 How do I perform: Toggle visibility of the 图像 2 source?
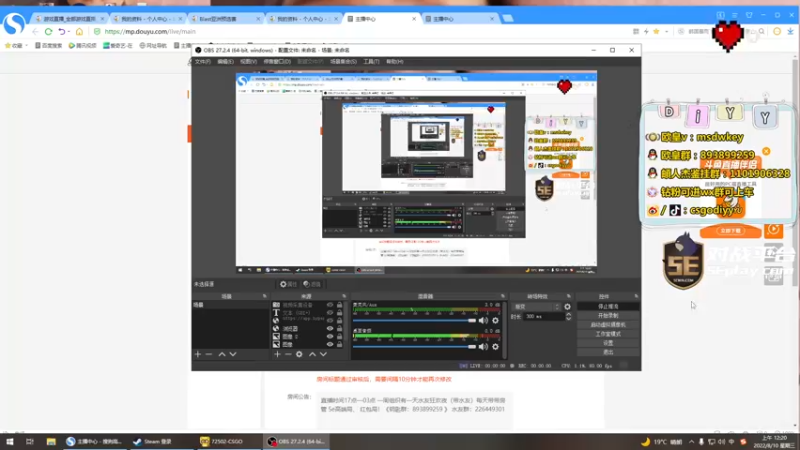(330, 336)
